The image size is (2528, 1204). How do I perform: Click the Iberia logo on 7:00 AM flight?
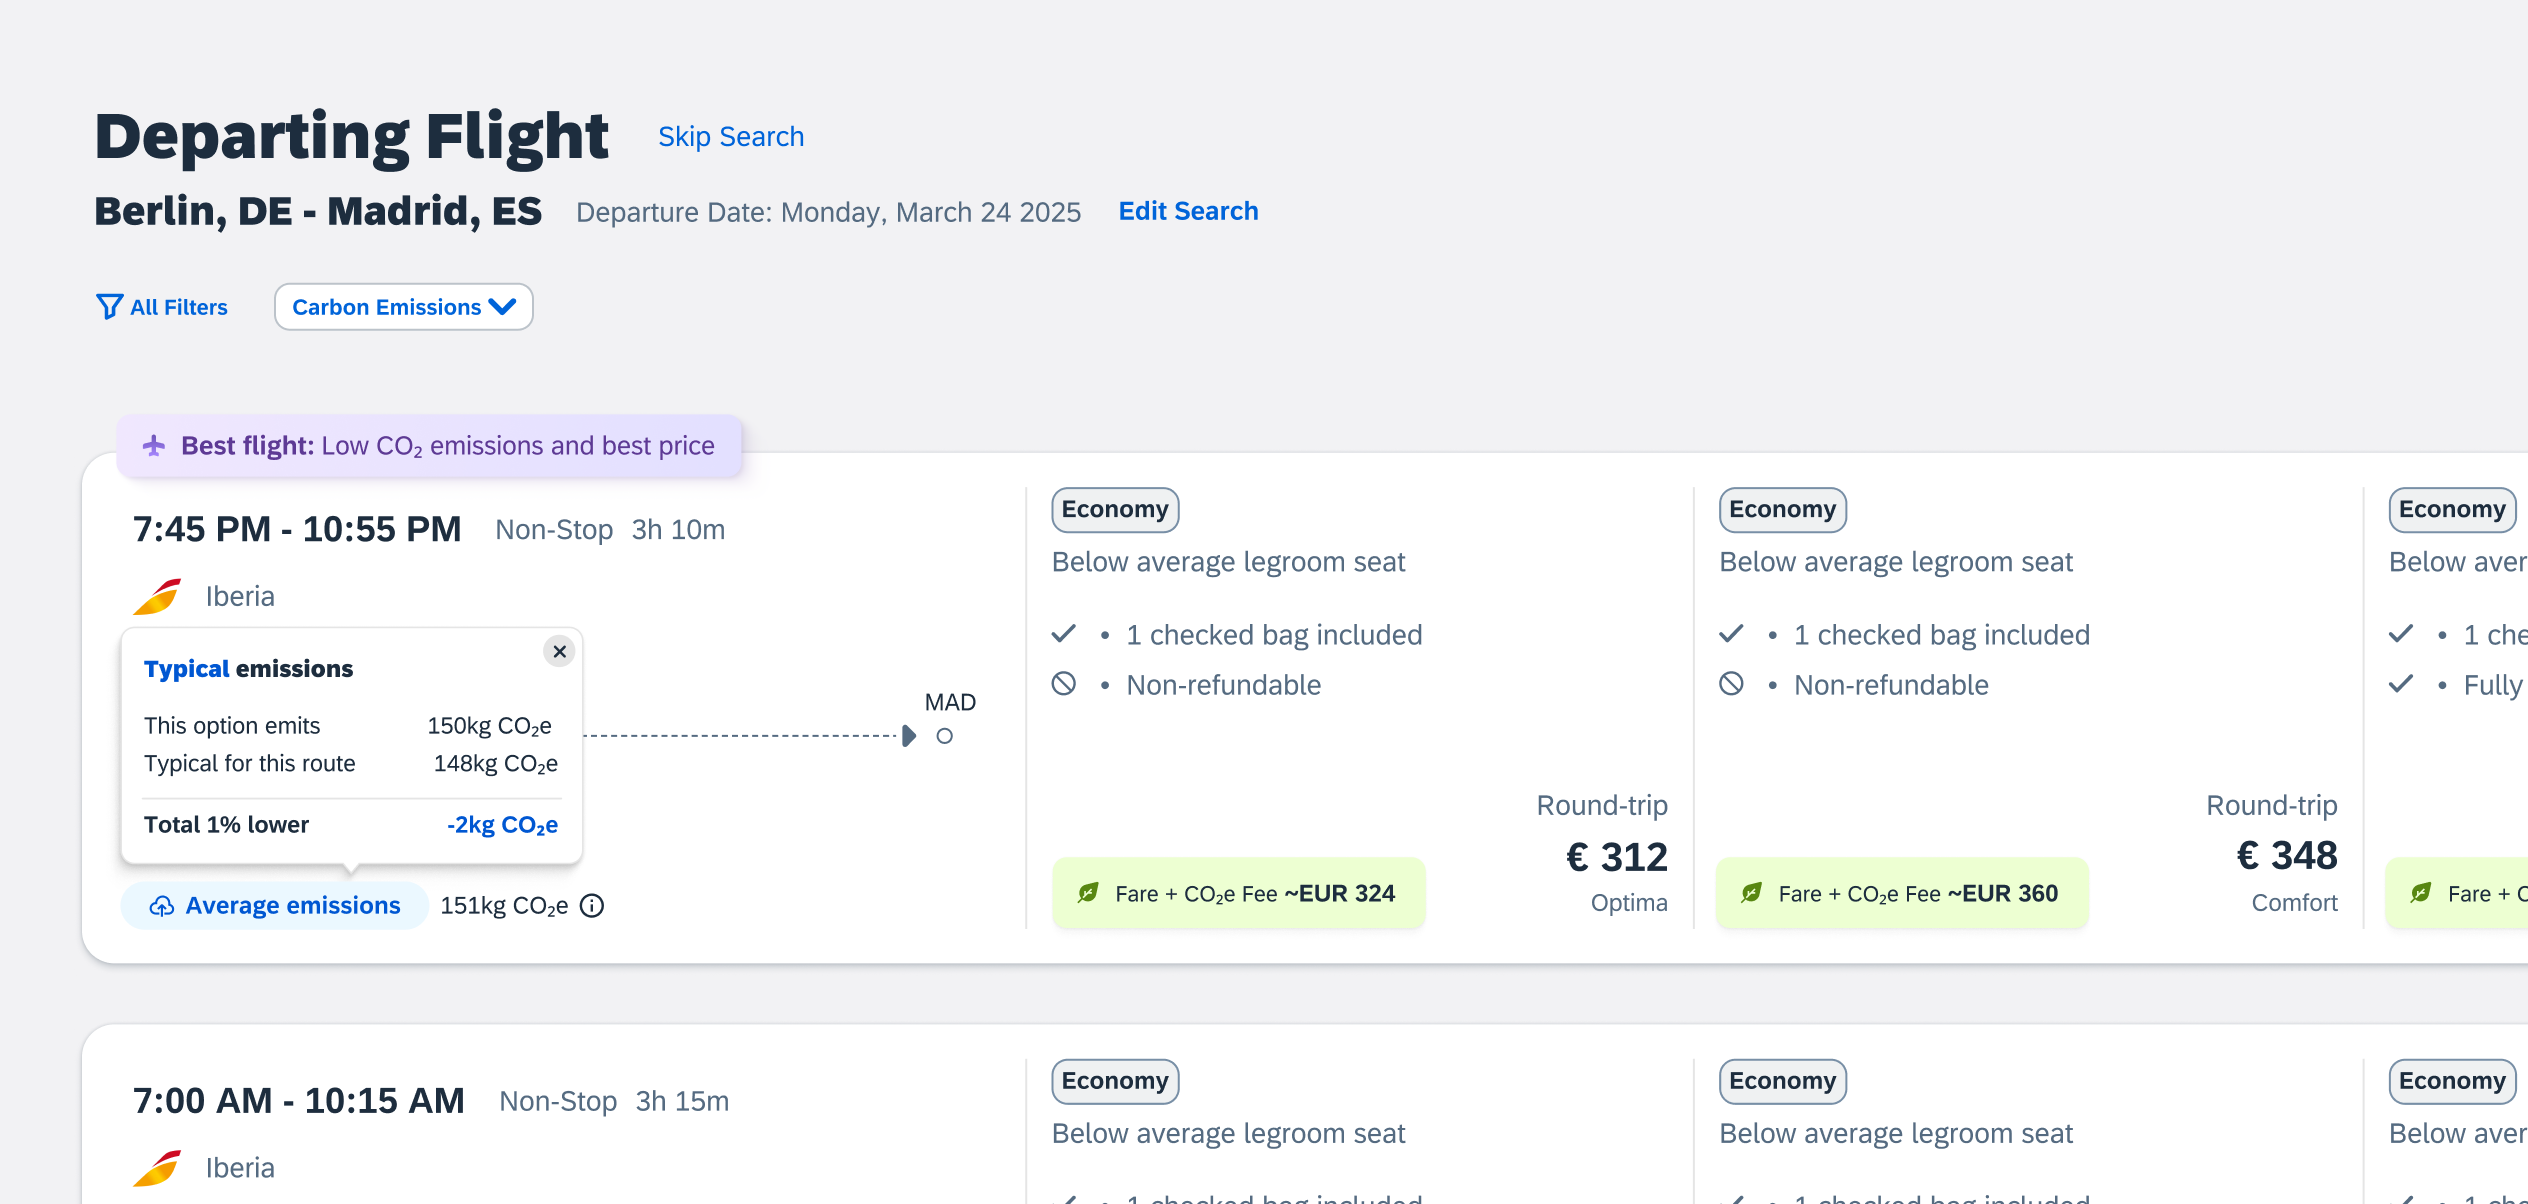point(158,1168)
